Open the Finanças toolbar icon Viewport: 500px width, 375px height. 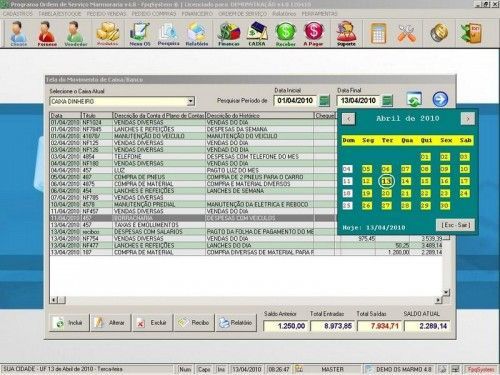click(229, 33)
